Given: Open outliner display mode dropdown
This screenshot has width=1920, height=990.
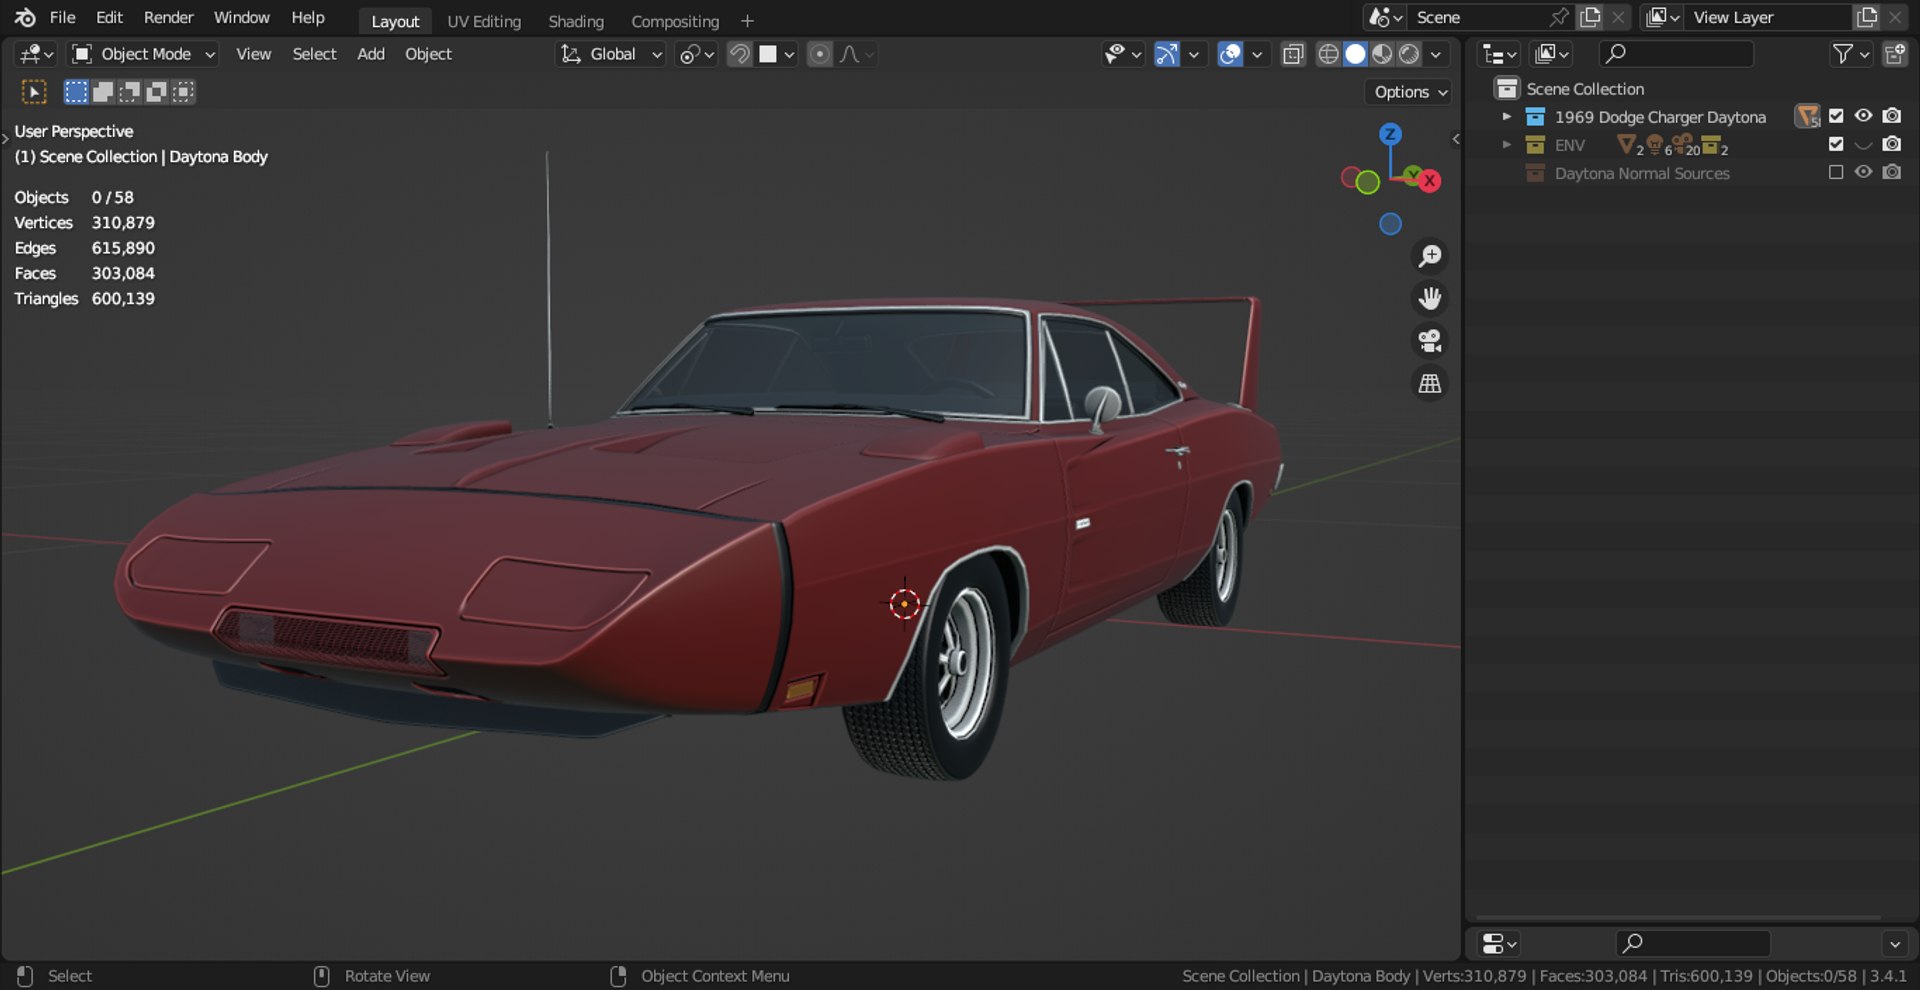Looking at the screenshot, I should 1551,54.
